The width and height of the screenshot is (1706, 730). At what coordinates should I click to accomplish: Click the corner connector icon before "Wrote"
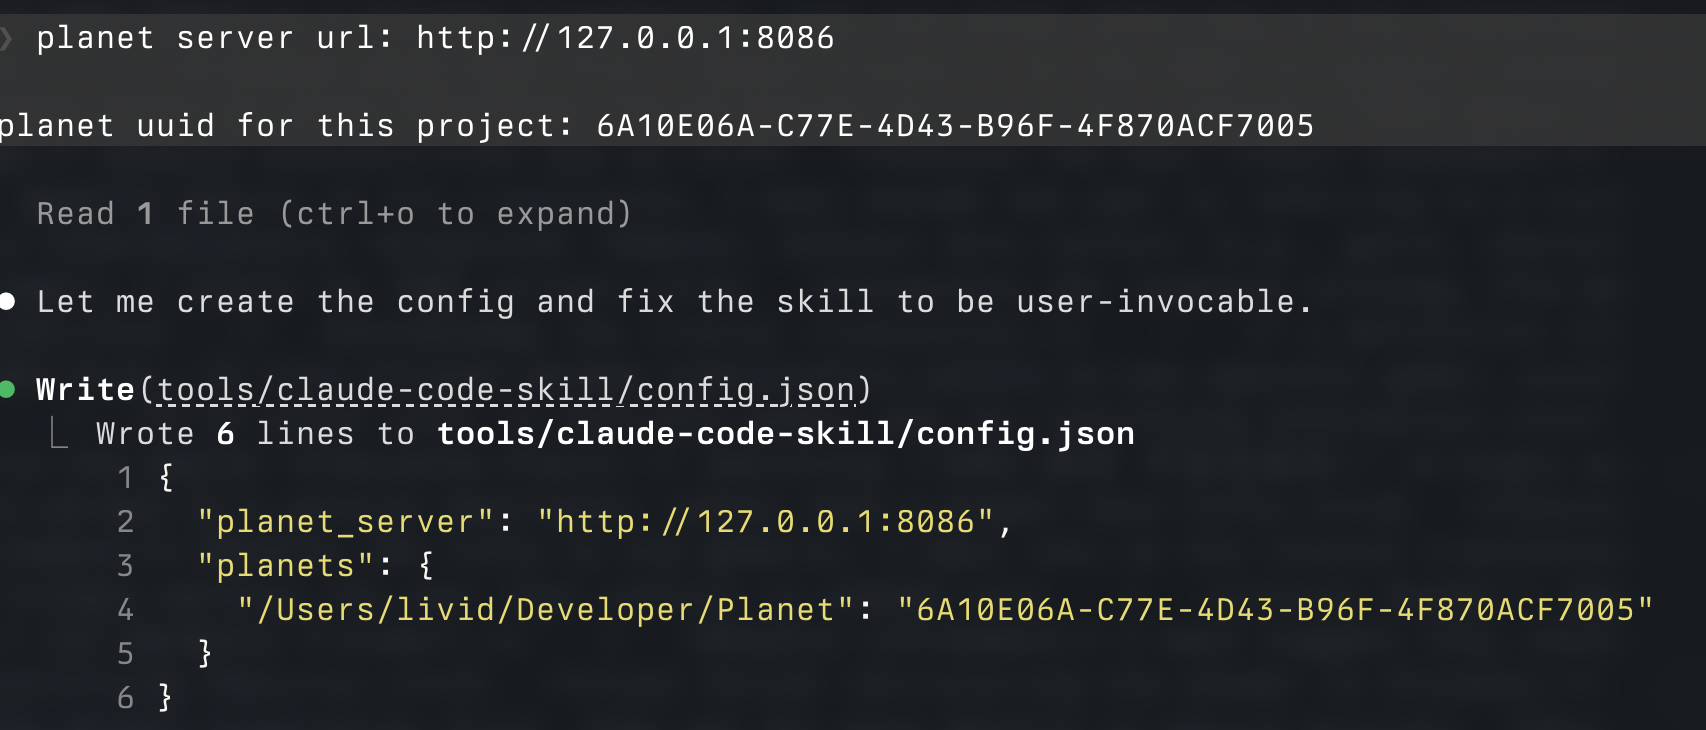pos(60,434)
